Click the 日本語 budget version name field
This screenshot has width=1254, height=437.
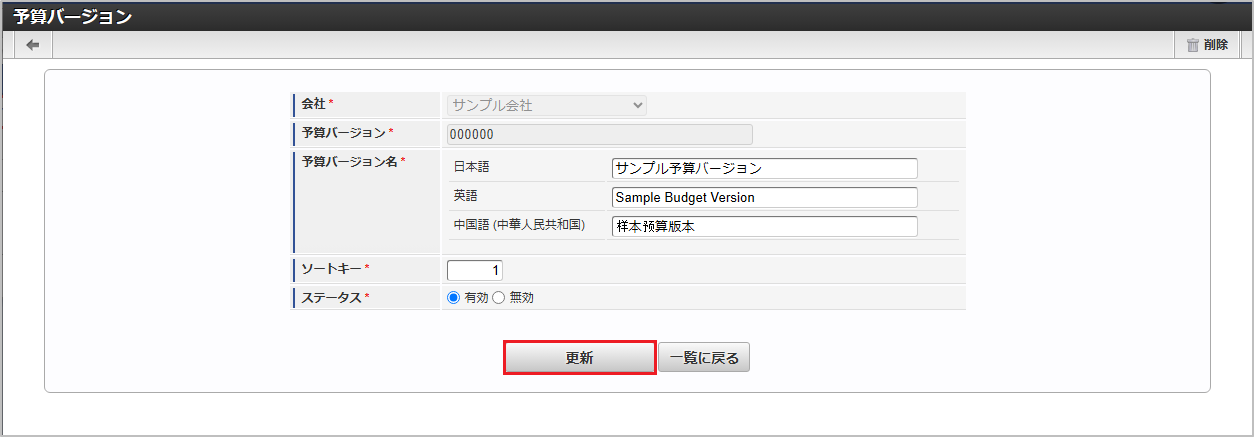pos(764,168)
